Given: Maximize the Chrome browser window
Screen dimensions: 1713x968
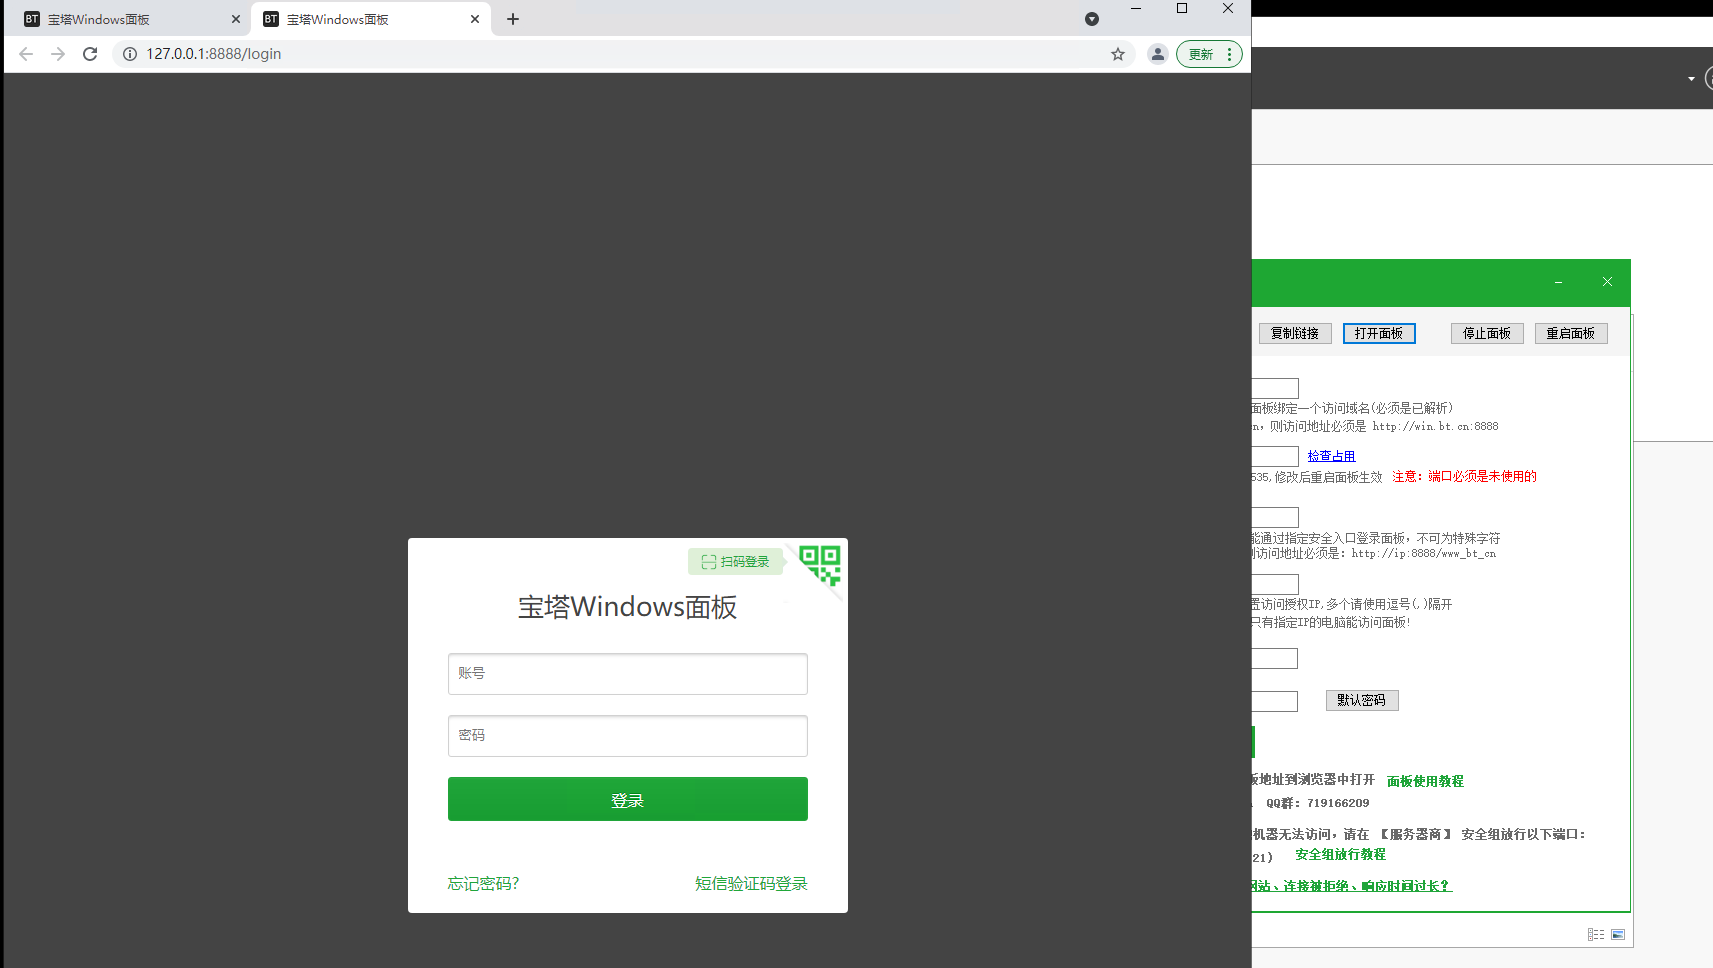Looking at the screenshot, I should pyautogui.click(x=1182, y=8).
